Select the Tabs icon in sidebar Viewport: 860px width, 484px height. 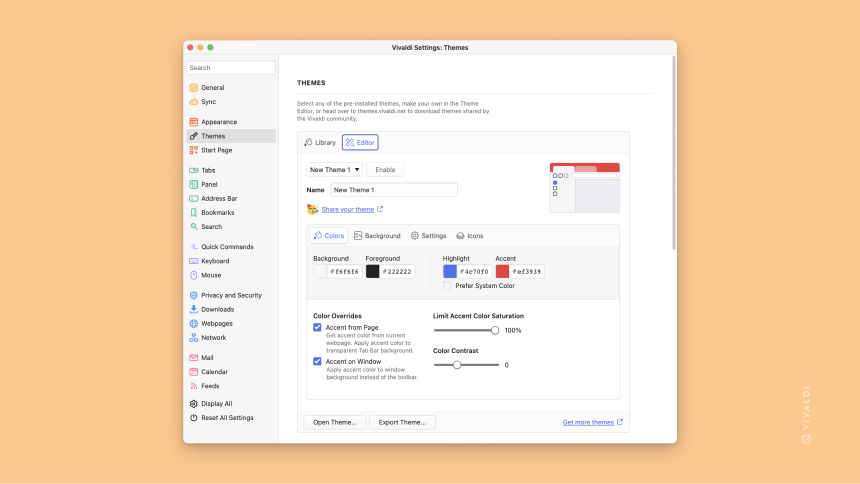pos(194,170)
